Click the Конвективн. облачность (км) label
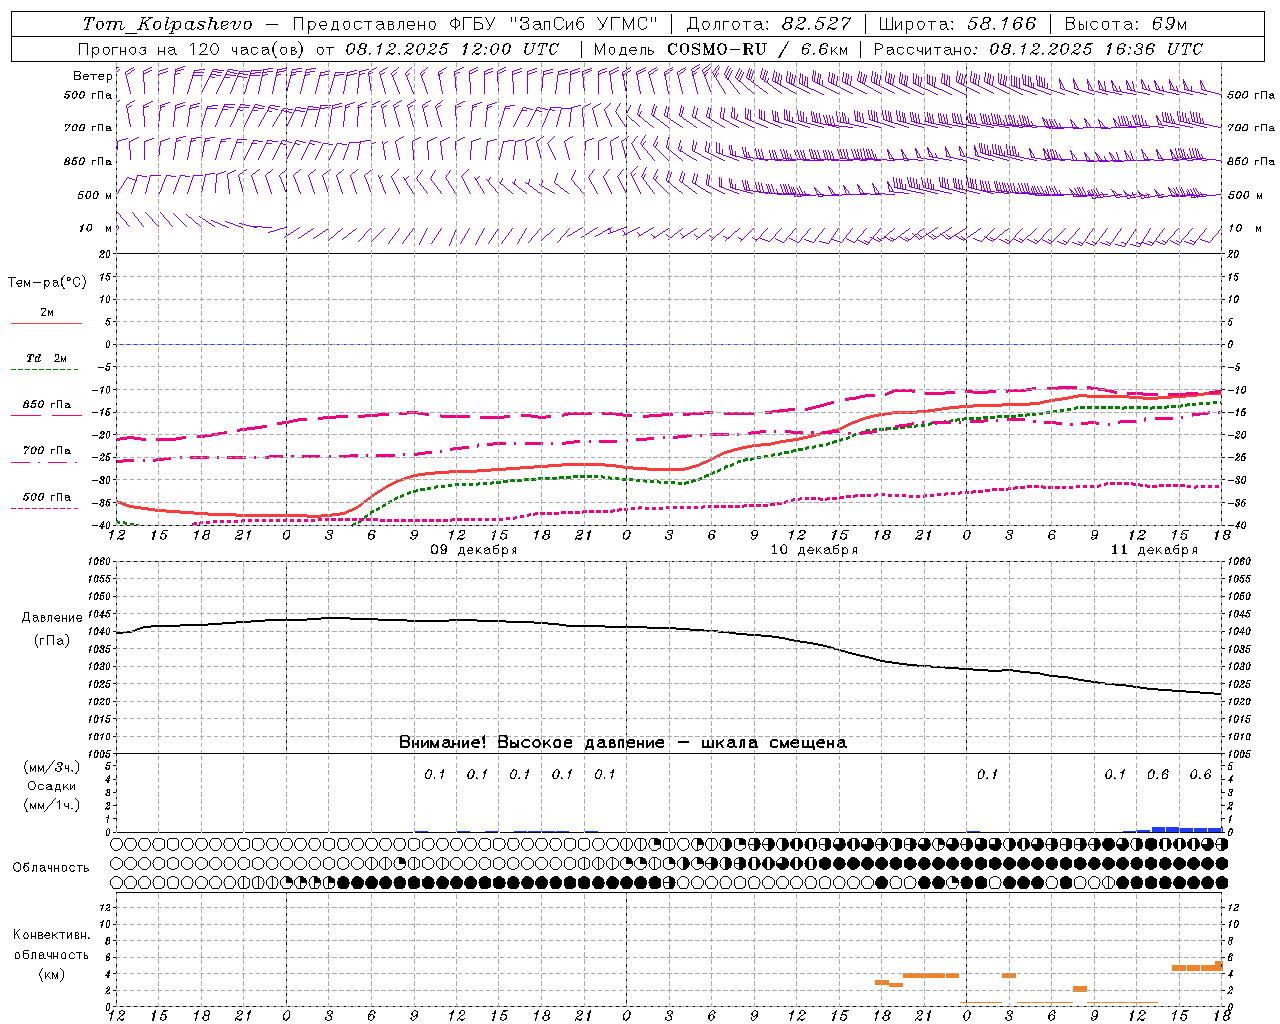The image size is (1280, 1024). (51, 955)
